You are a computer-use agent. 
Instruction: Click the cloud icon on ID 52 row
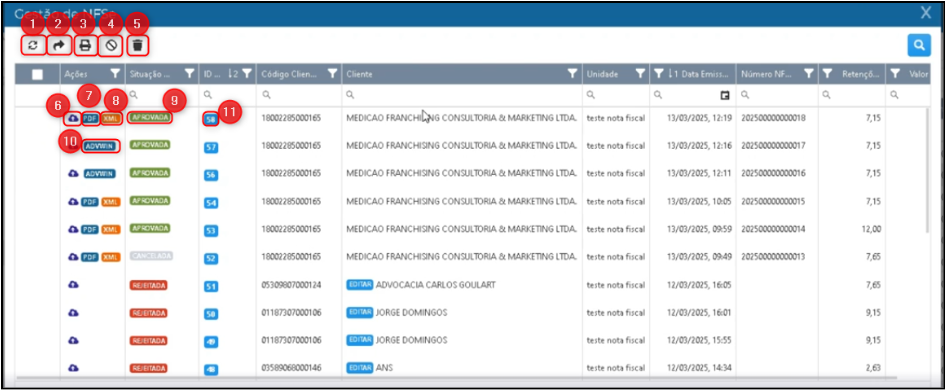(x=73, y=257)
